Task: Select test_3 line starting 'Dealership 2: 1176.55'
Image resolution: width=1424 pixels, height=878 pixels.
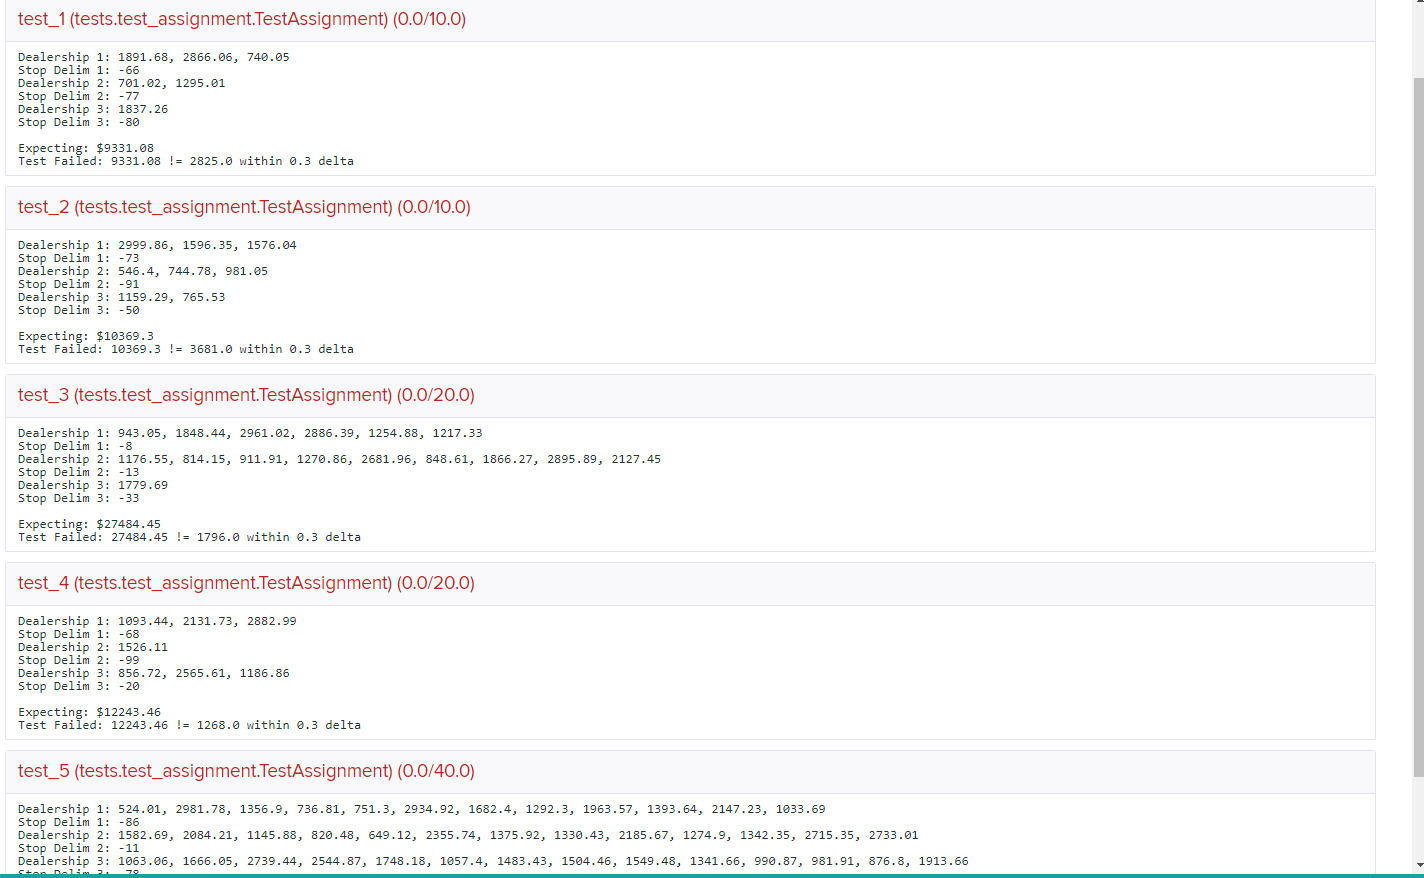Action: click(x=340, y=459)
